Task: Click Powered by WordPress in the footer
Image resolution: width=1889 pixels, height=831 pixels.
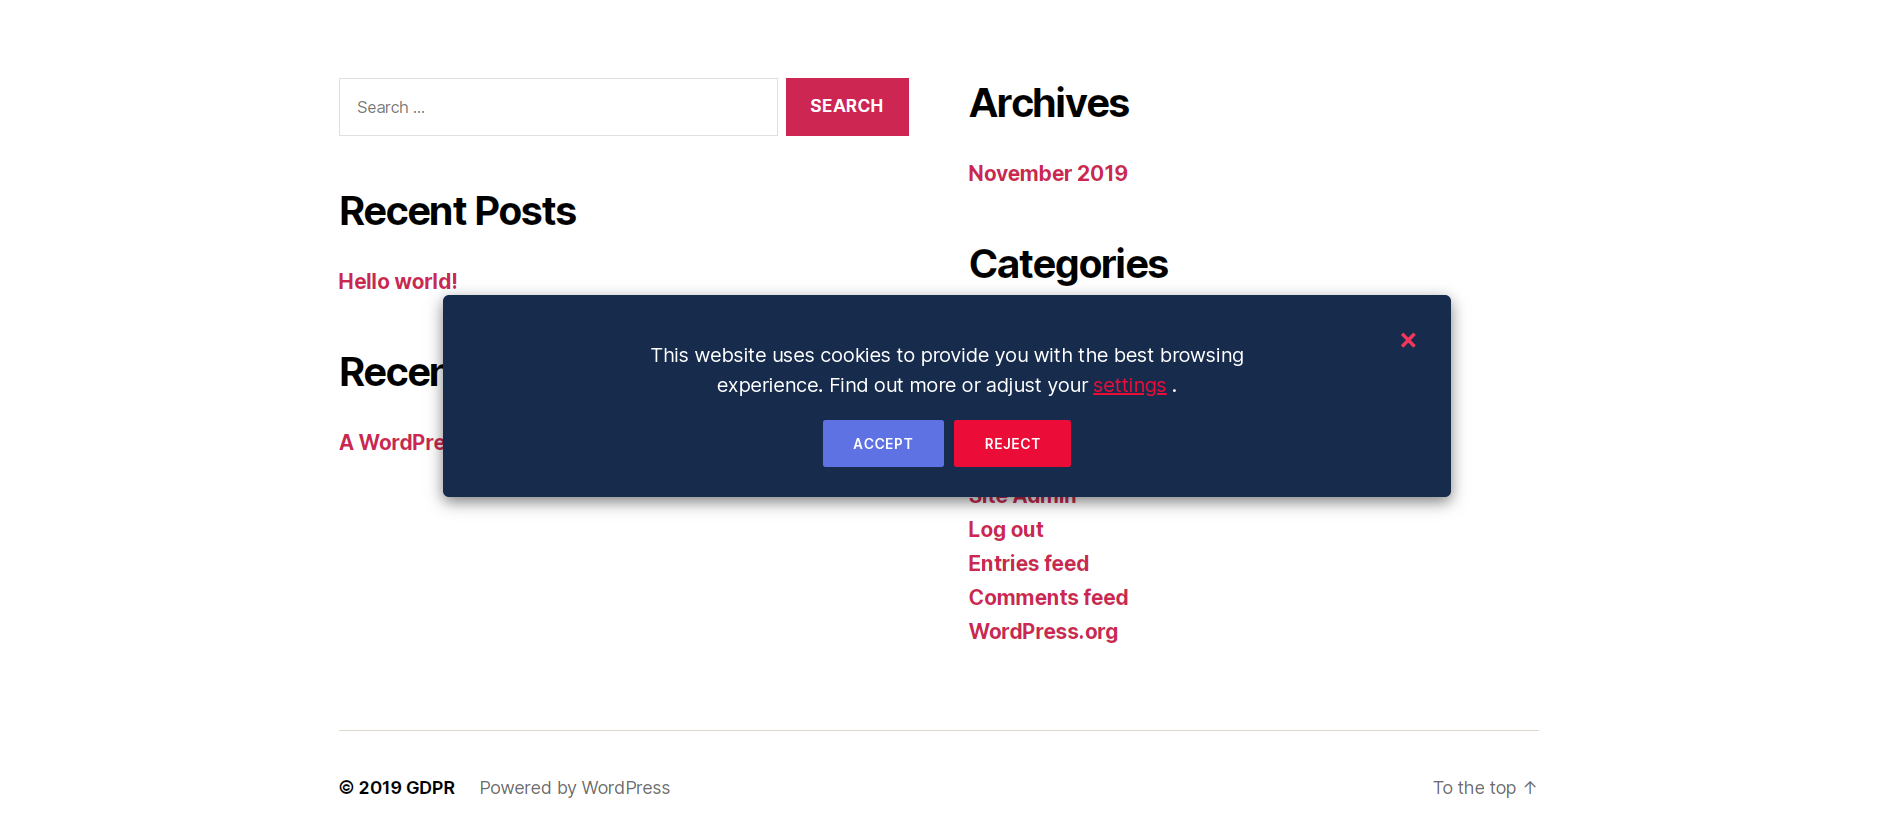Action: pos(574,788)
